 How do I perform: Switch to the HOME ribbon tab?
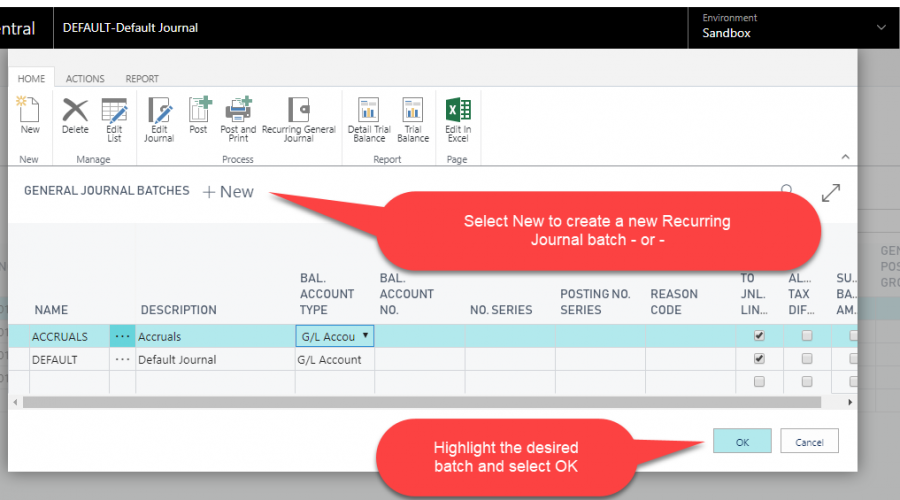31,79
